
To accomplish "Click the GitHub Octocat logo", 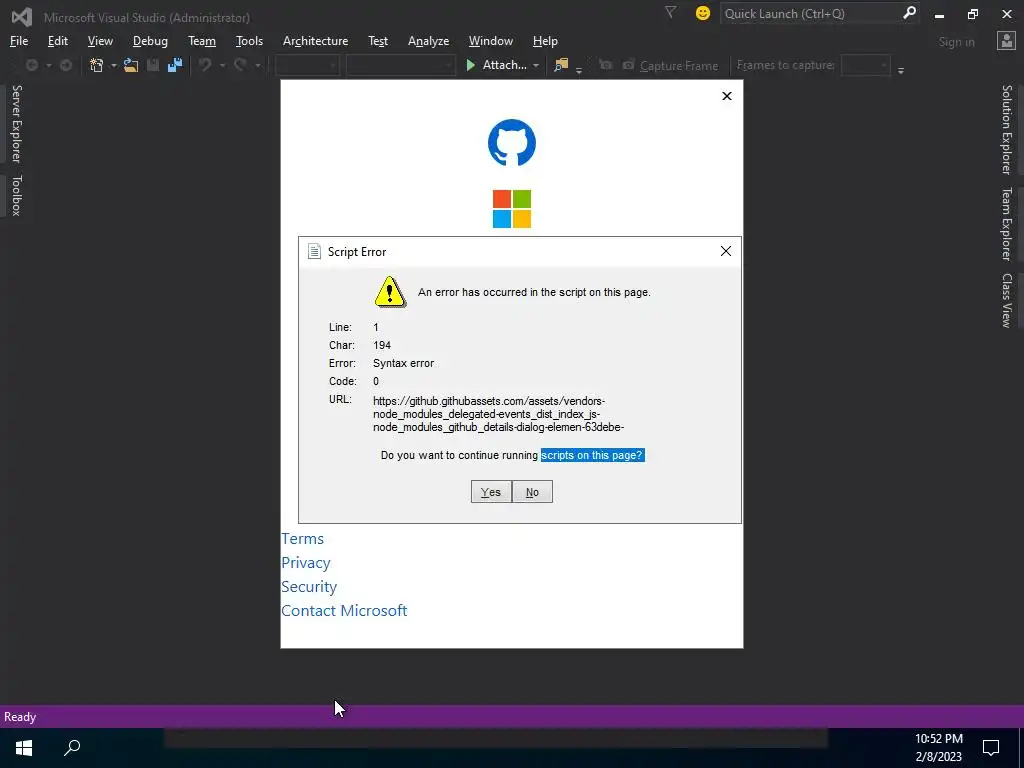I will click(x=512, y=142).
